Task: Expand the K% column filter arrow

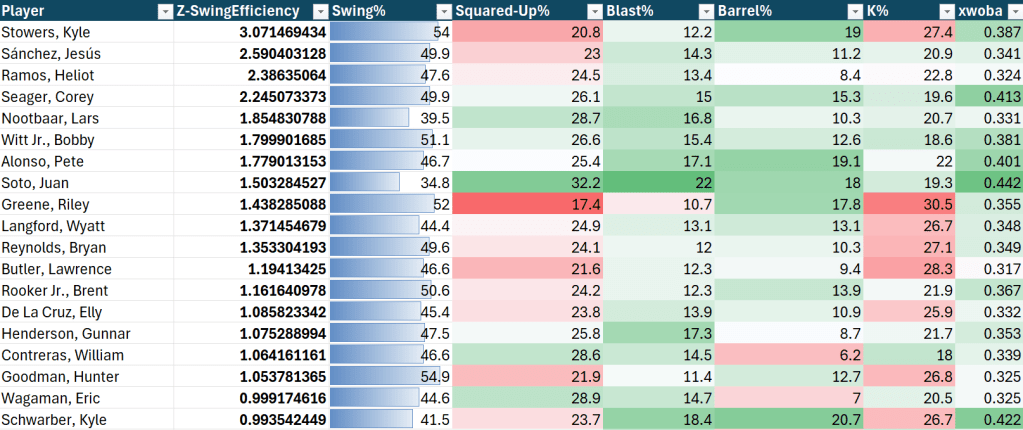Action: click(x=945, y=11)
